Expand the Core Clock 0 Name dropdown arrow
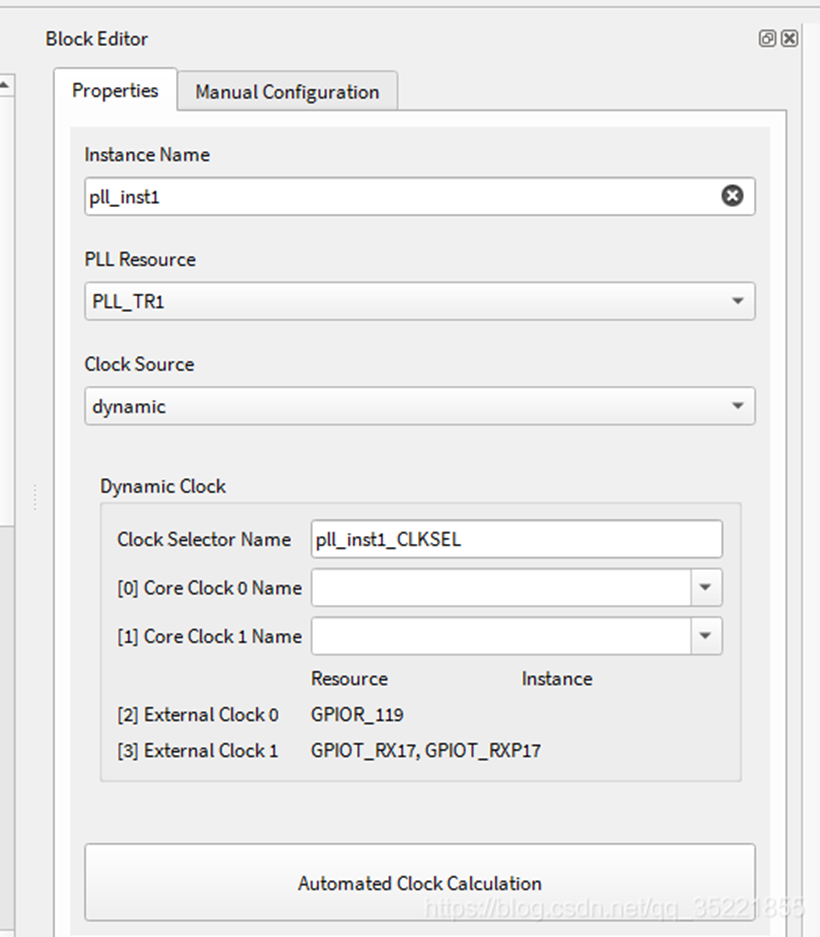The width and height of the screenshot is (820, 937). [x=706, y=587]
